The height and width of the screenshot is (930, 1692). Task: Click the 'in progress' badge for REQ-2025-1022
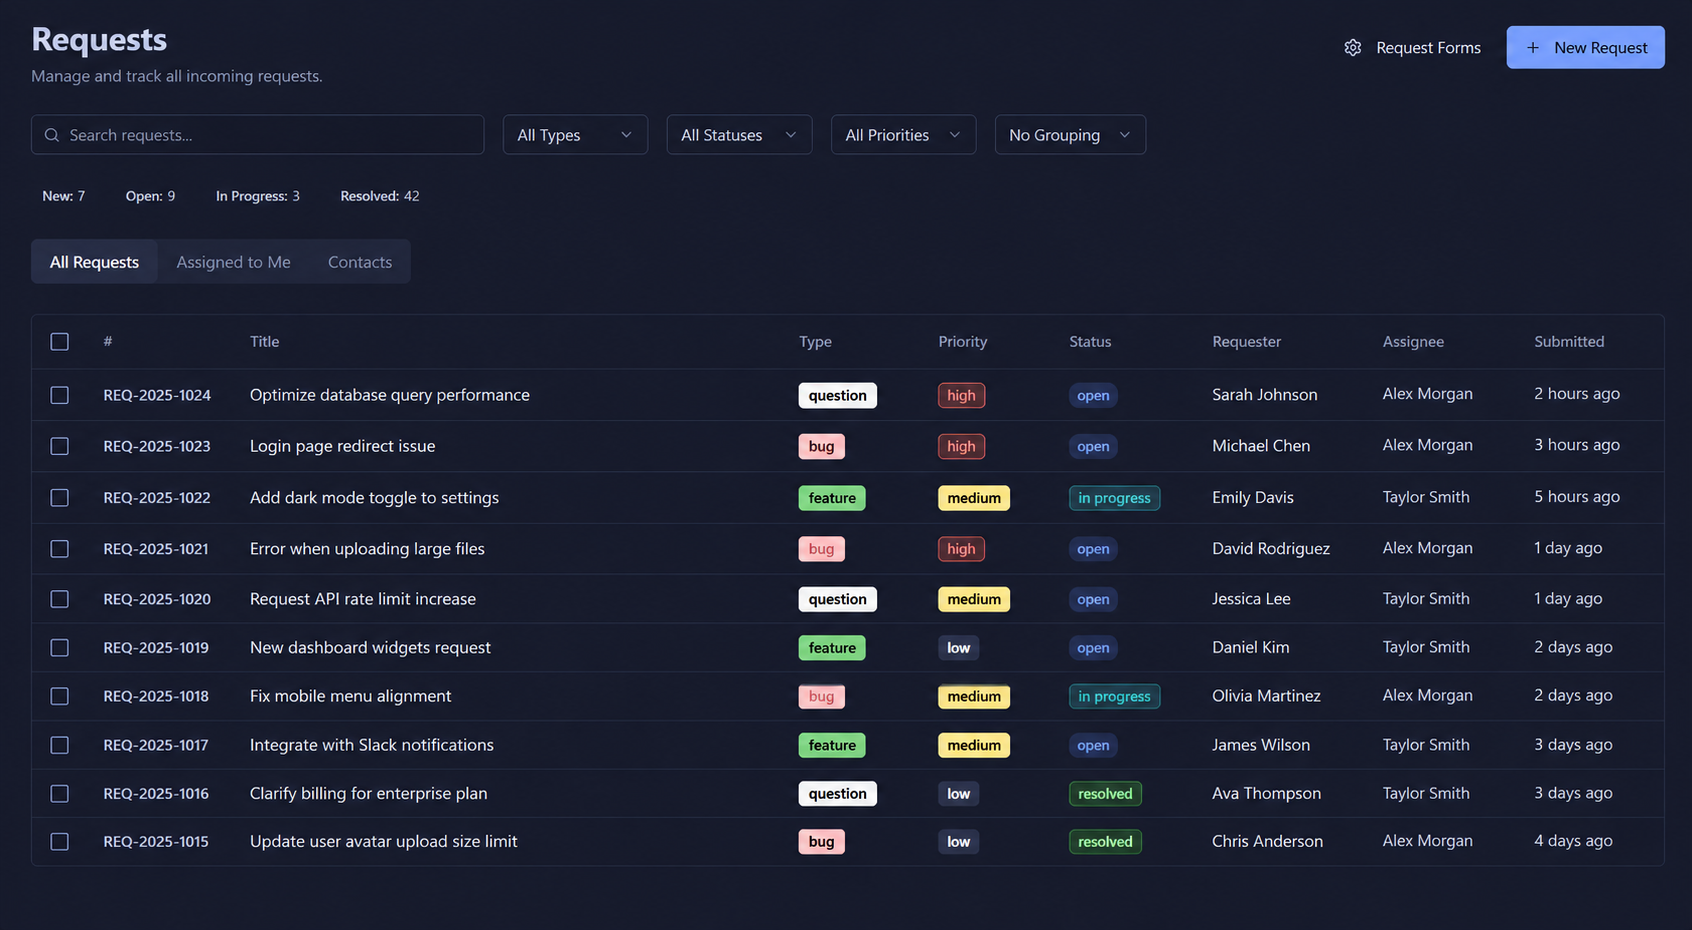pyautogui.click(x=1114, y=498)
